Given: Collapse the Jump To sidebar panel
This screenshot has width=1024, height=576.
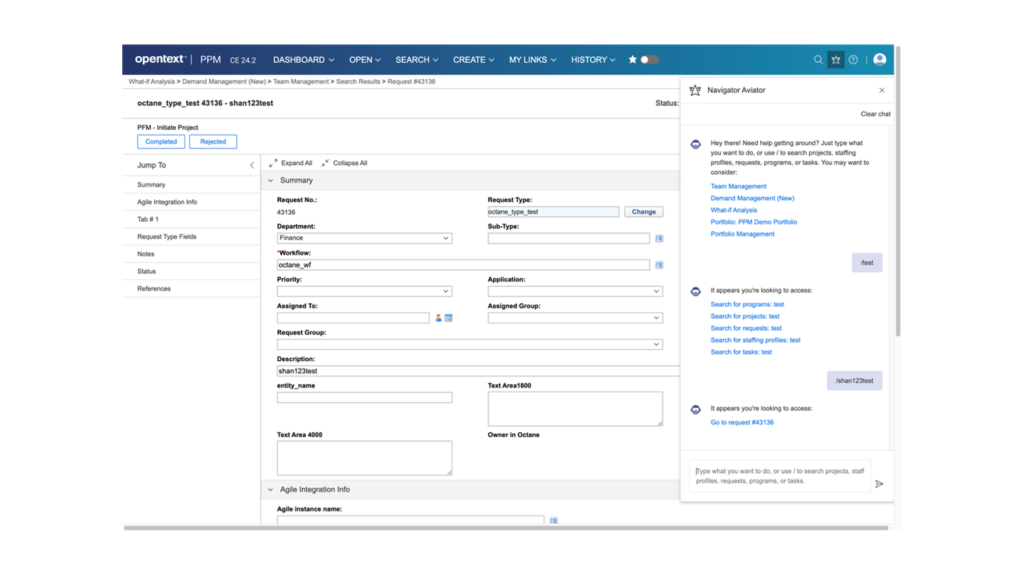Looking at the screenshot, I should tap(252, 164).
